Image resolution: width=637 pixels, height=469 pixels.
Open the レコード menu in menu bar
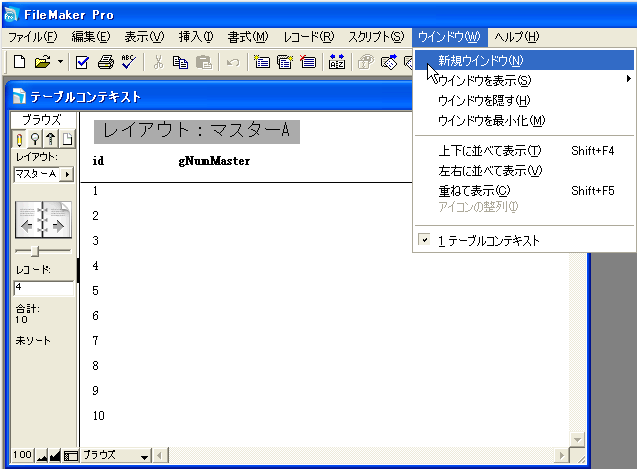[x=308, y=37]
